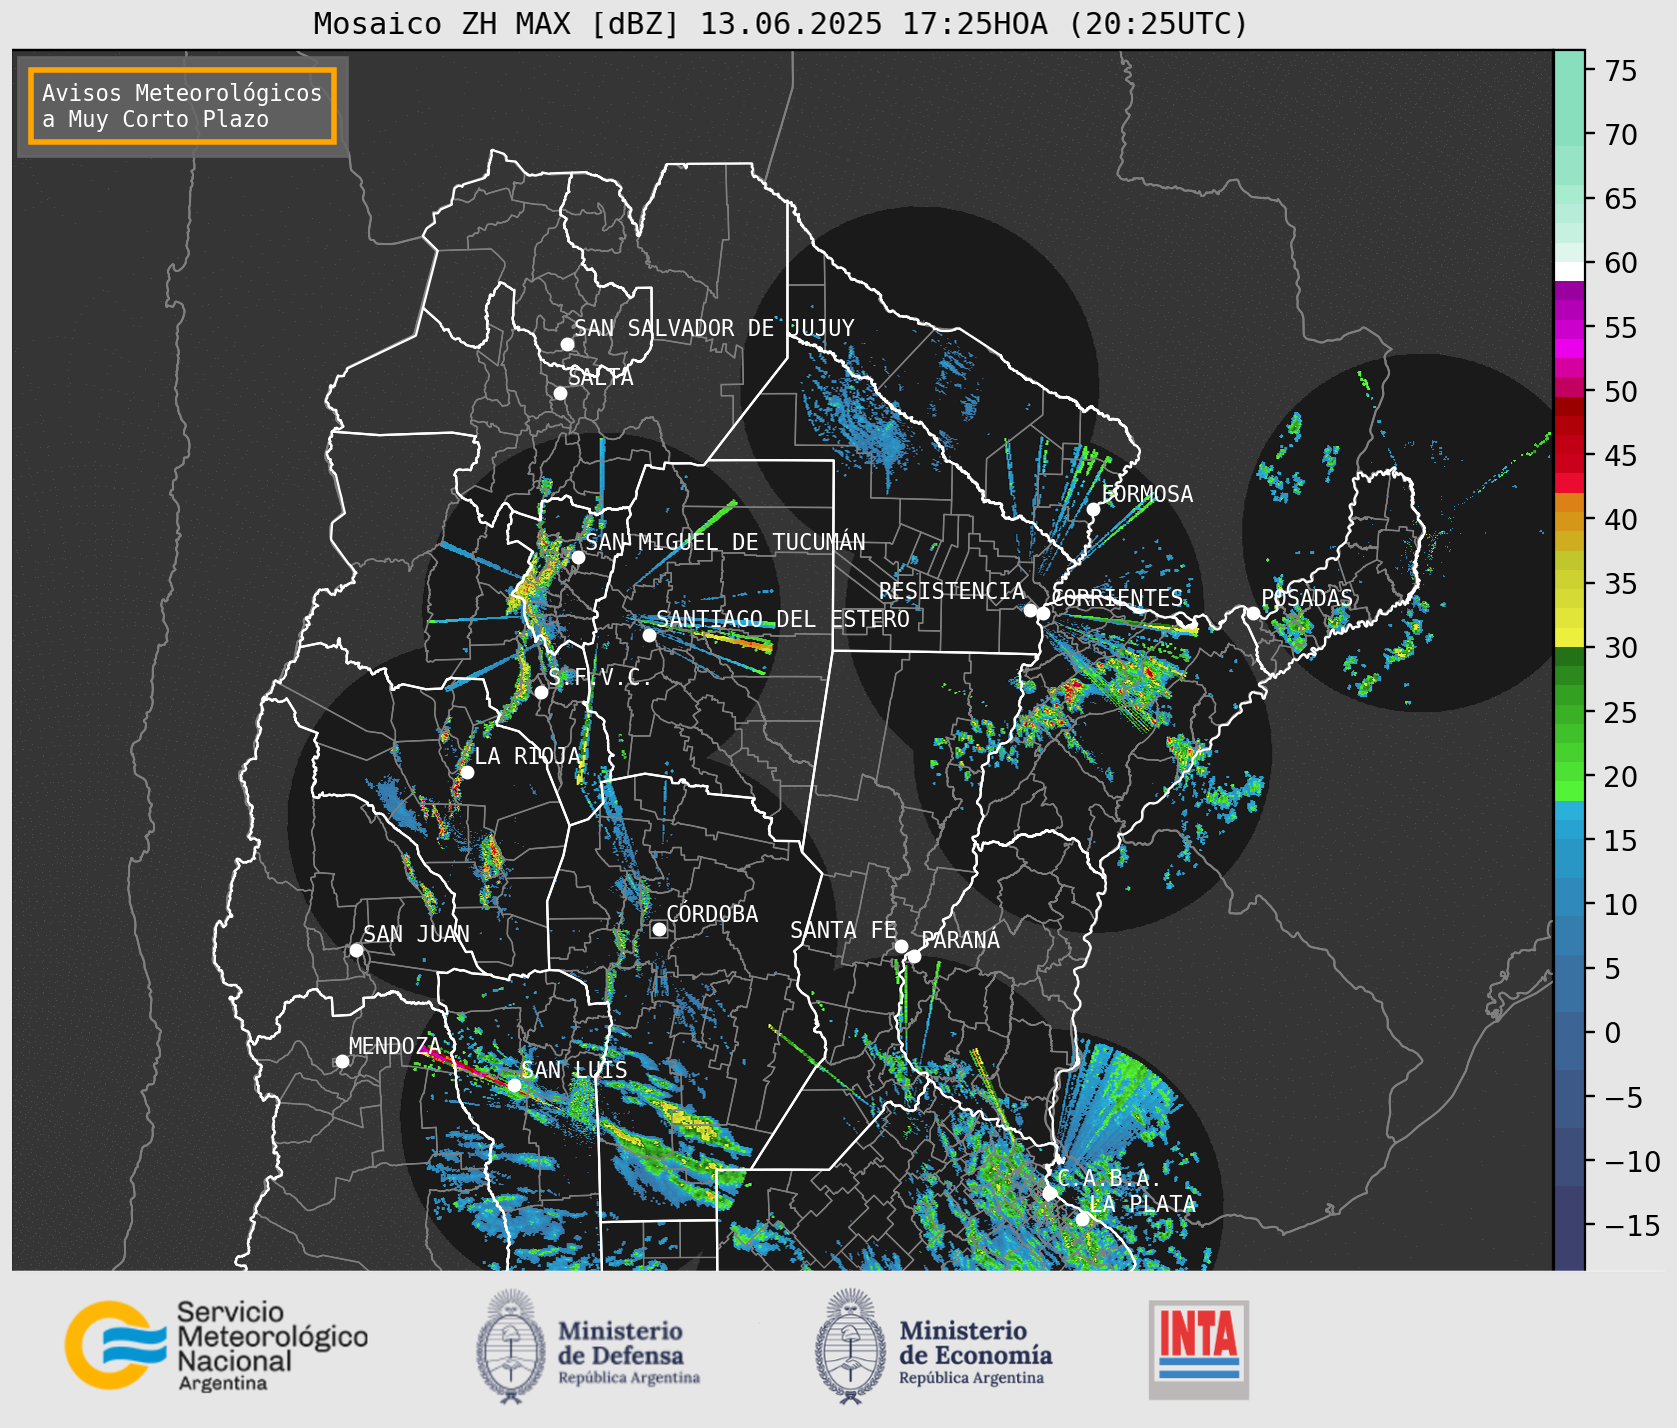Viewport: 1677px width, 1428px height.
Task: Click the Avisos Meteorológicos a Muy Corto Plazo box
Action: click(182, 106)
